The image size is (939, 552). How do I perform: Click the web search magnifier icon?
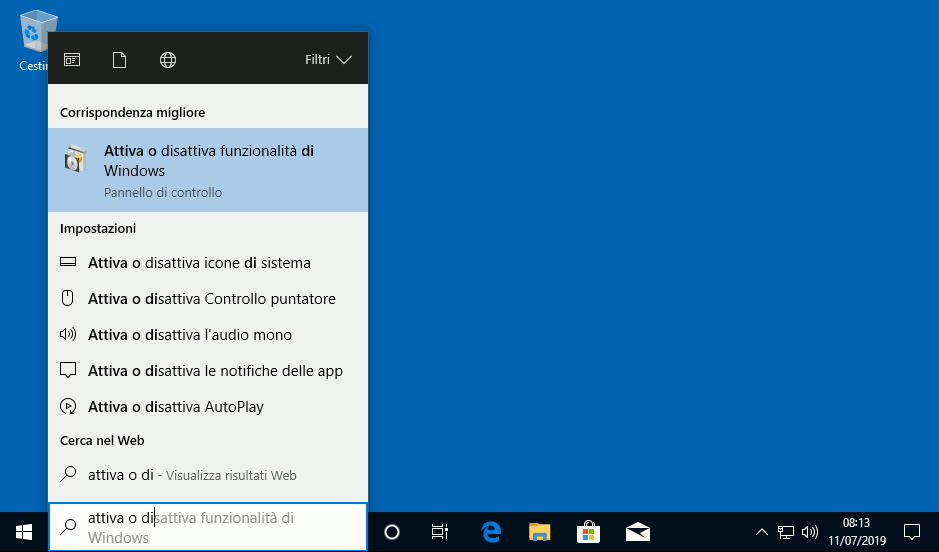pyautogui.click(x=68, y=474)
